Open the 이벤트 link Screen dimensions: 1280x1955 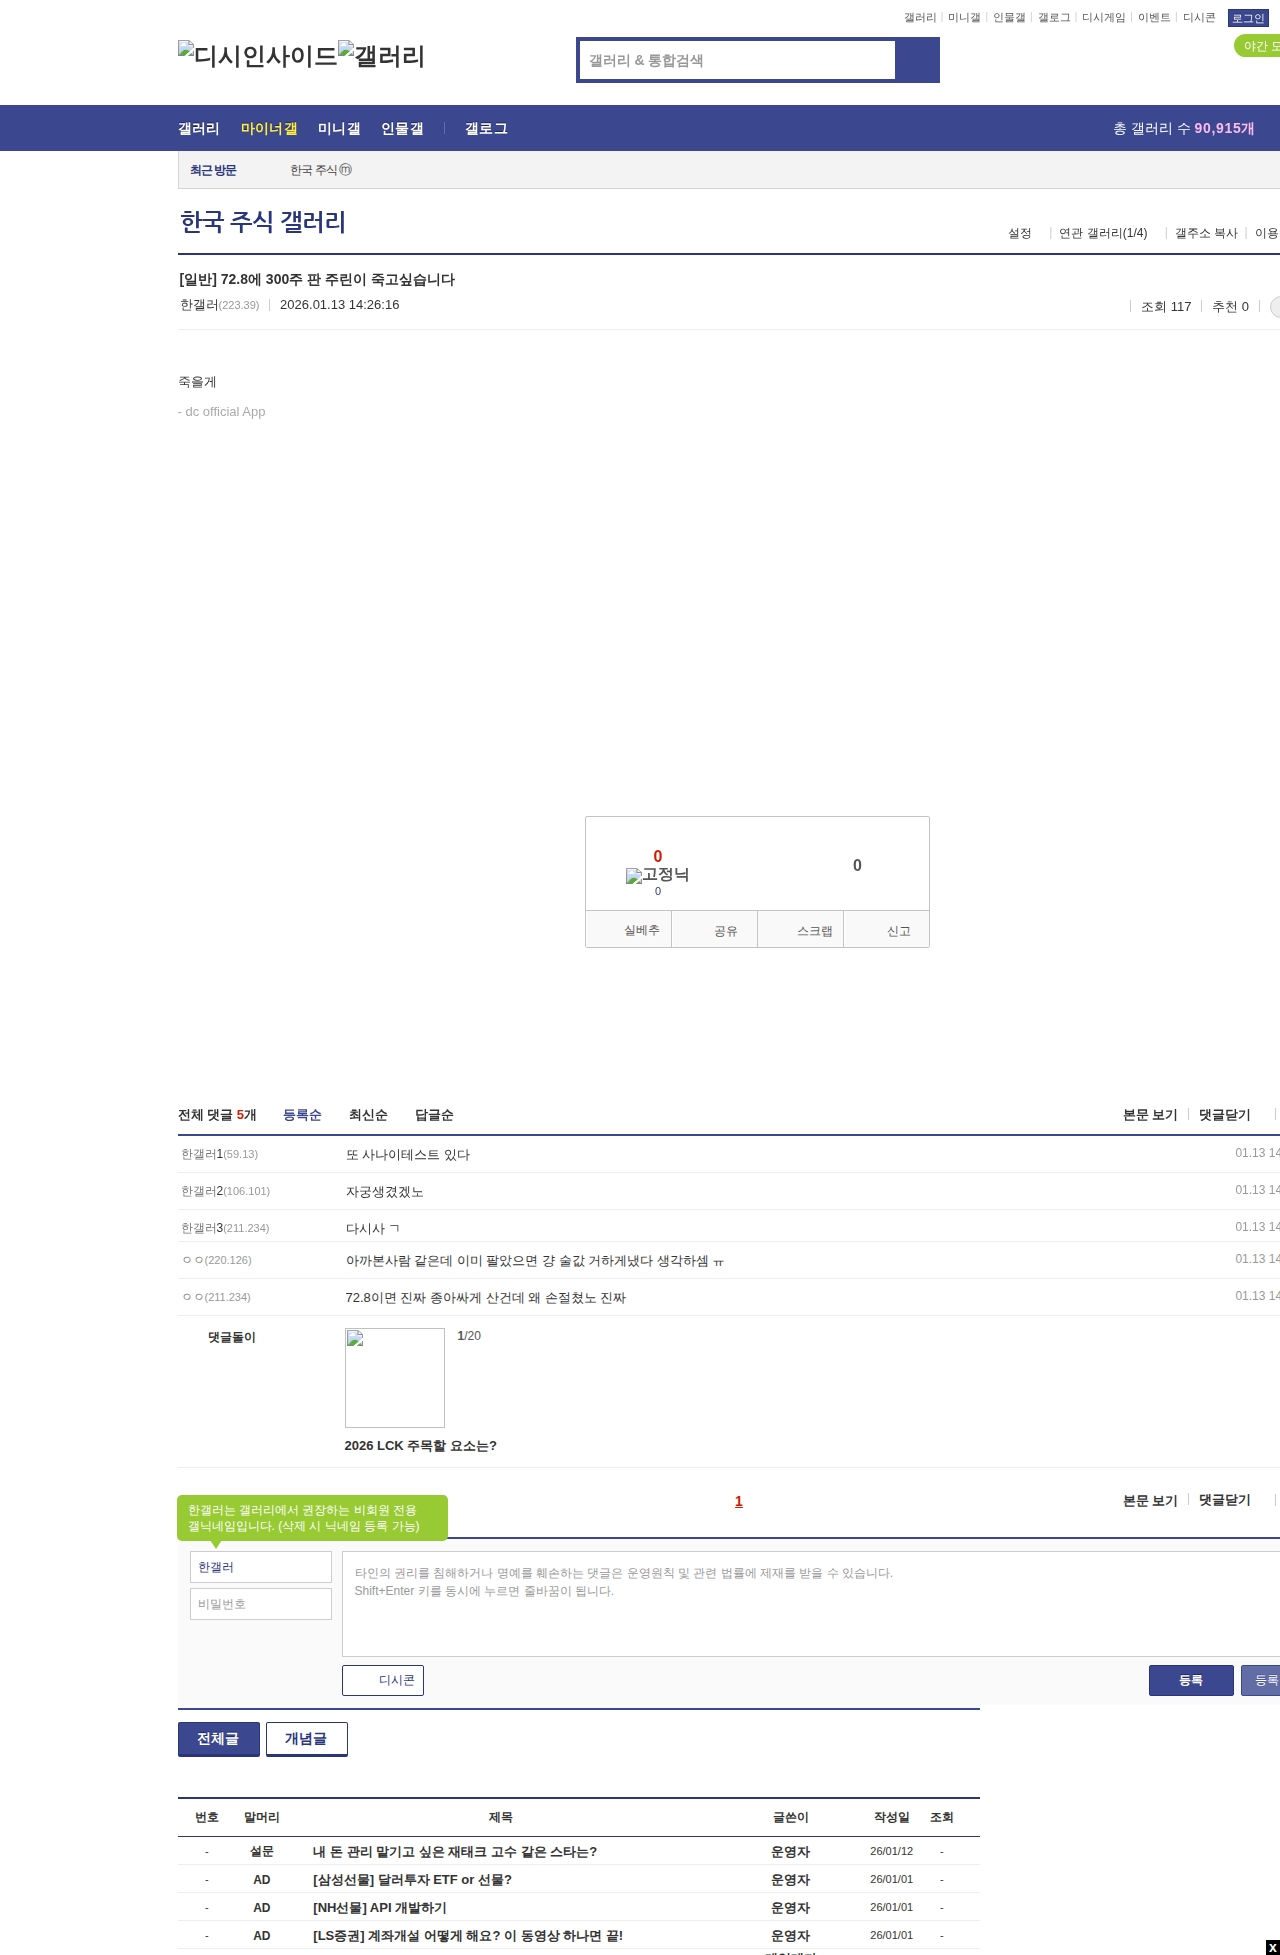pos(1154,18)
